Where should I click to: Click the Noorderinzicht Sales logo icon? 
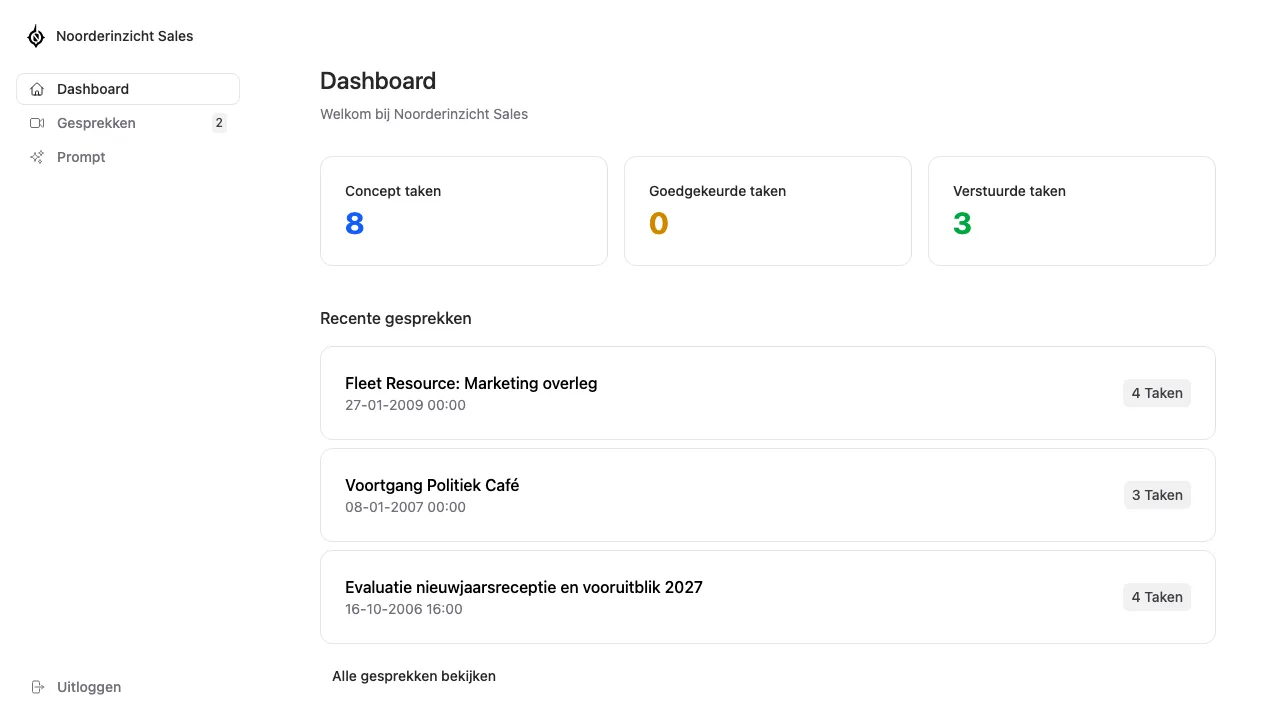35,36
